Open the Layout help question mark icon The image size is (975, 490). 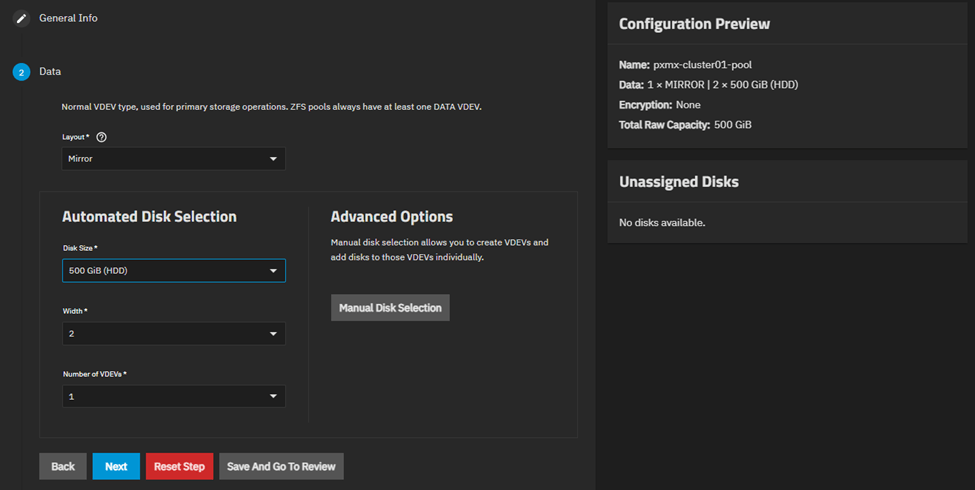(x=101, y=137)
